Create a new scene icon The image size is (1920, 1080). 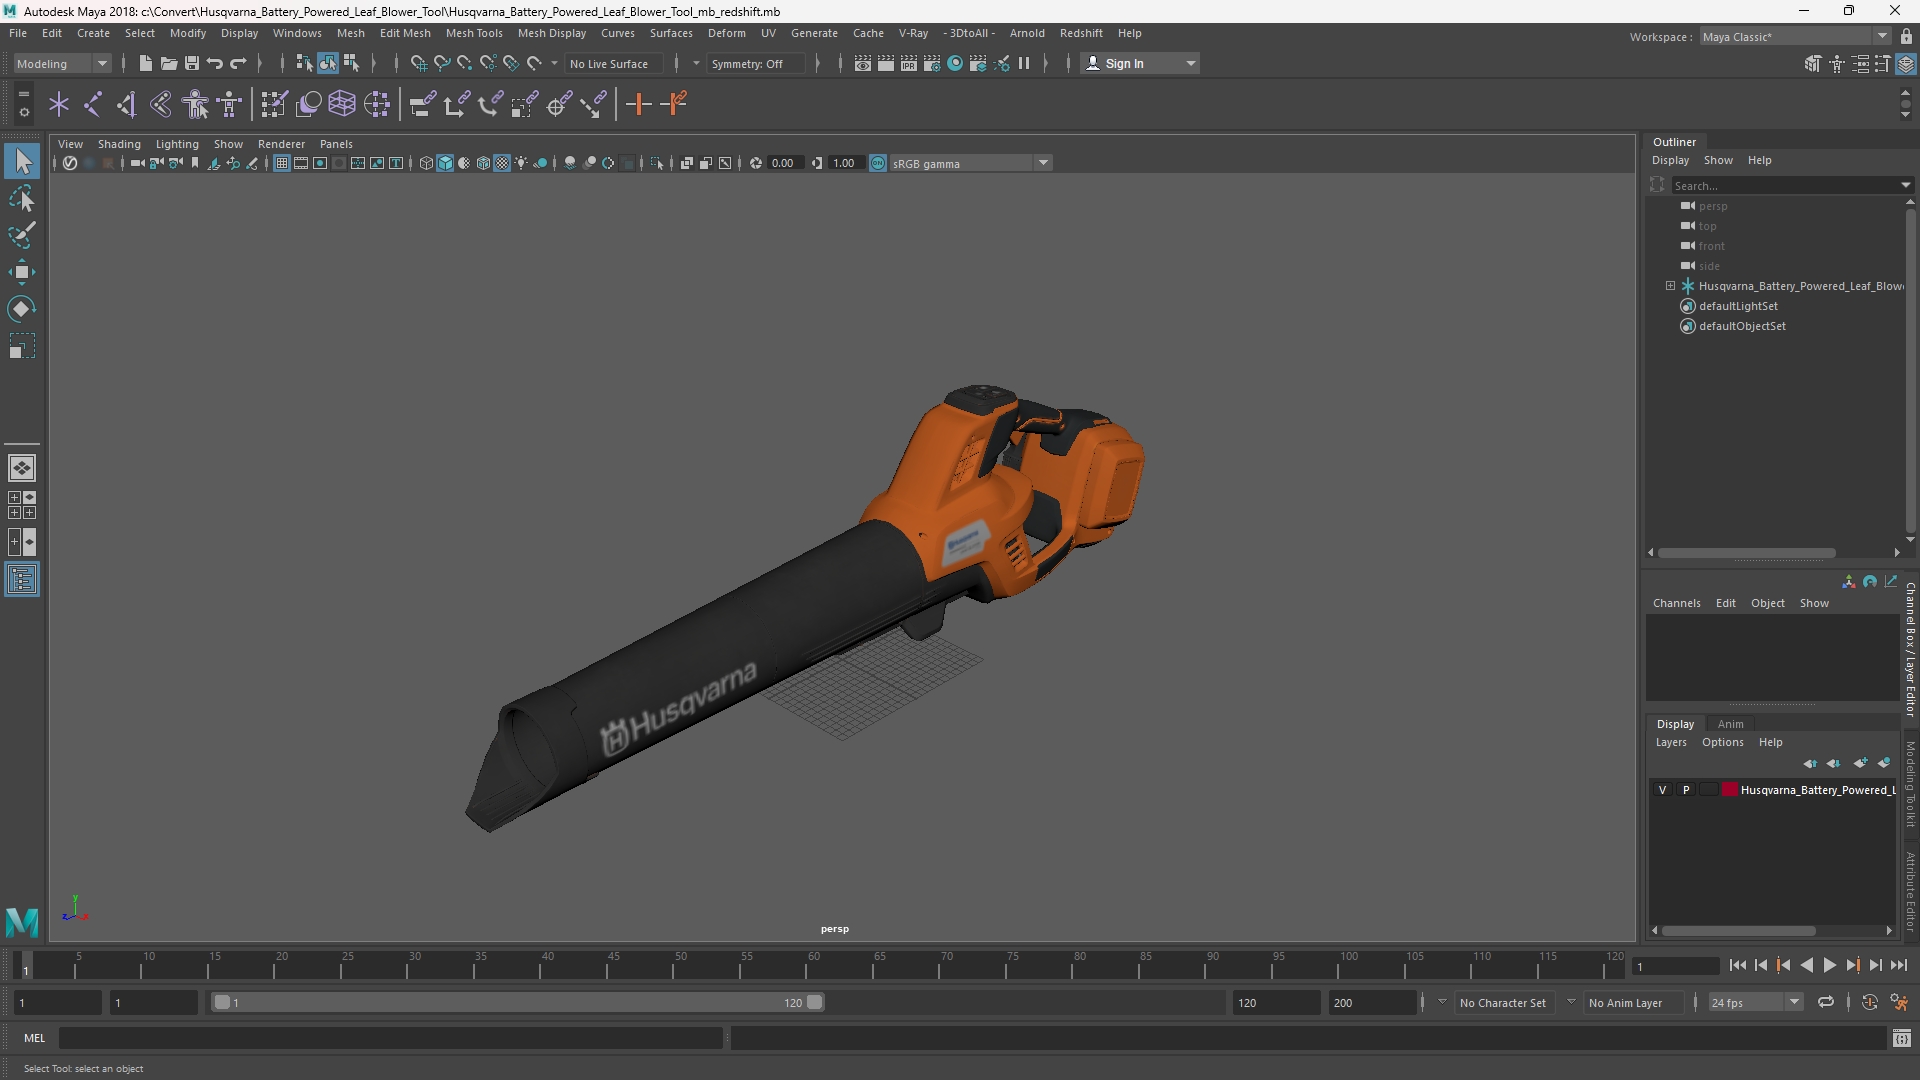145,63
